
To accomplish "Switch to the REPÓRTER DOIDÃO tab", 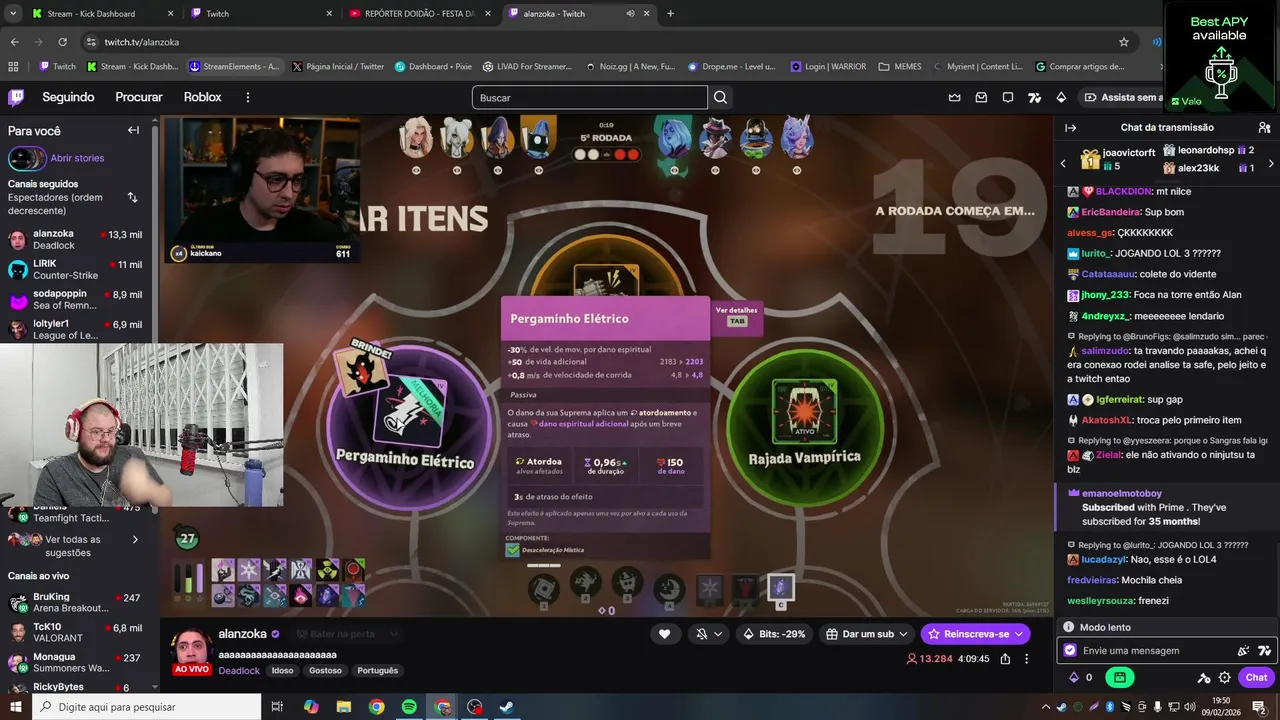I will (420, 14).
